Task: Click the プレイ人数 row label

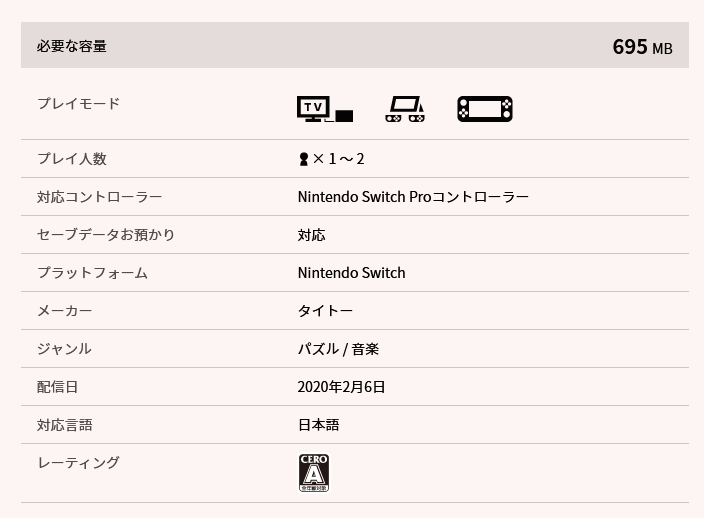Action: point(71,159)
